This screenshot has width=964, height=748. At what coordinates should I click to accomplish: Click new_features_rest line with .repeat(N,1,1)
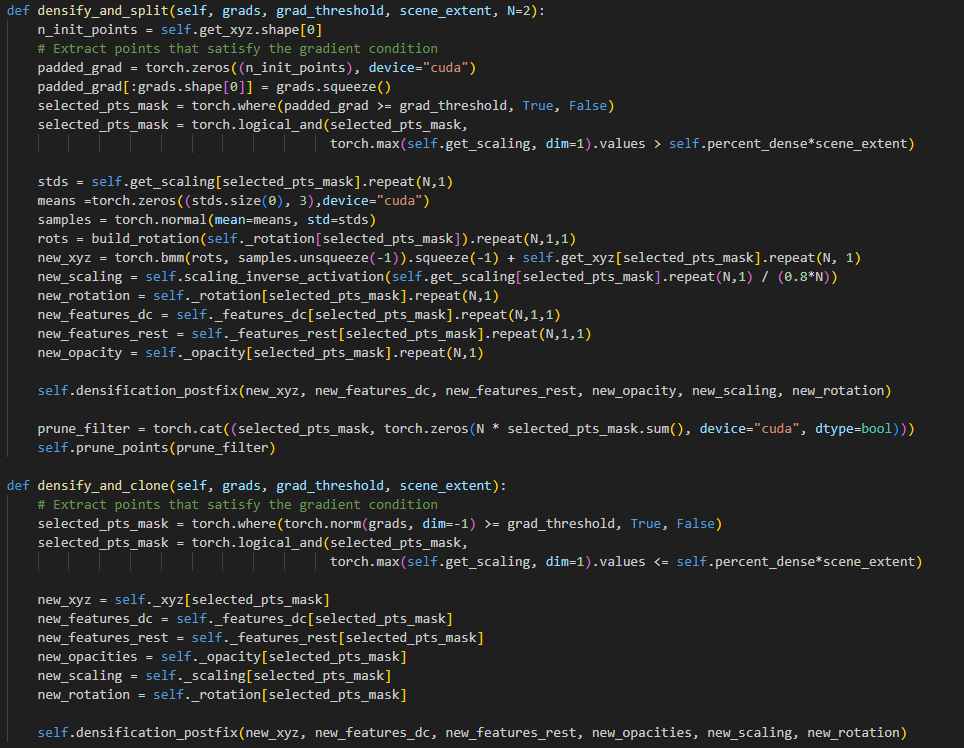click(x=314, y=334)
